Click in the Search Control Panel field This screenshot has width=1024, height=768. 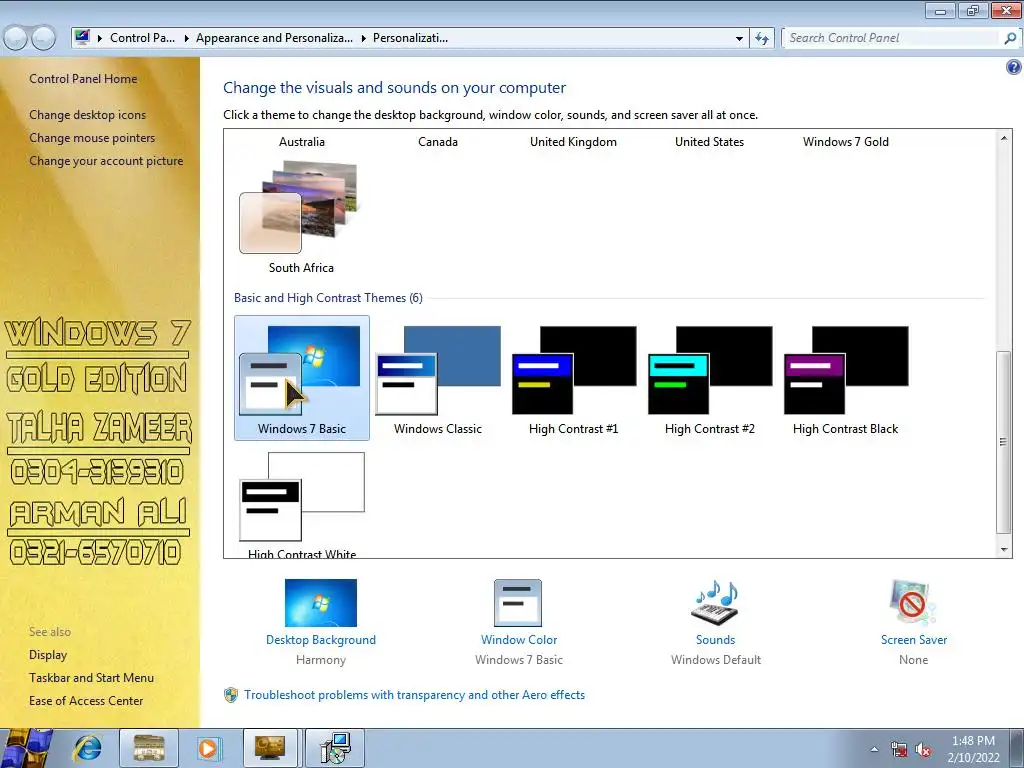tap(892, 38)
